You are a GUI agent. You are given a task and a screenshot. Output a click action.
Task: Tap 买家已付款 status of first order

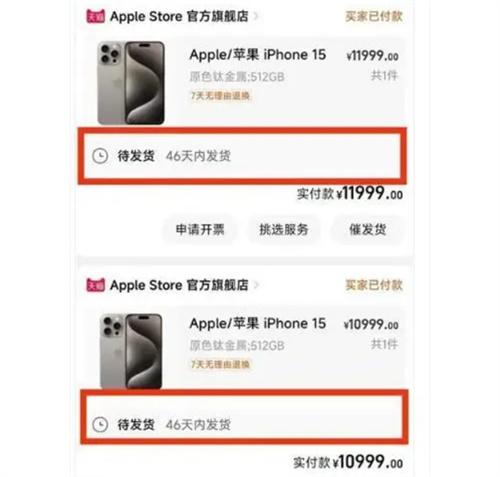click(x=374, y=16)
